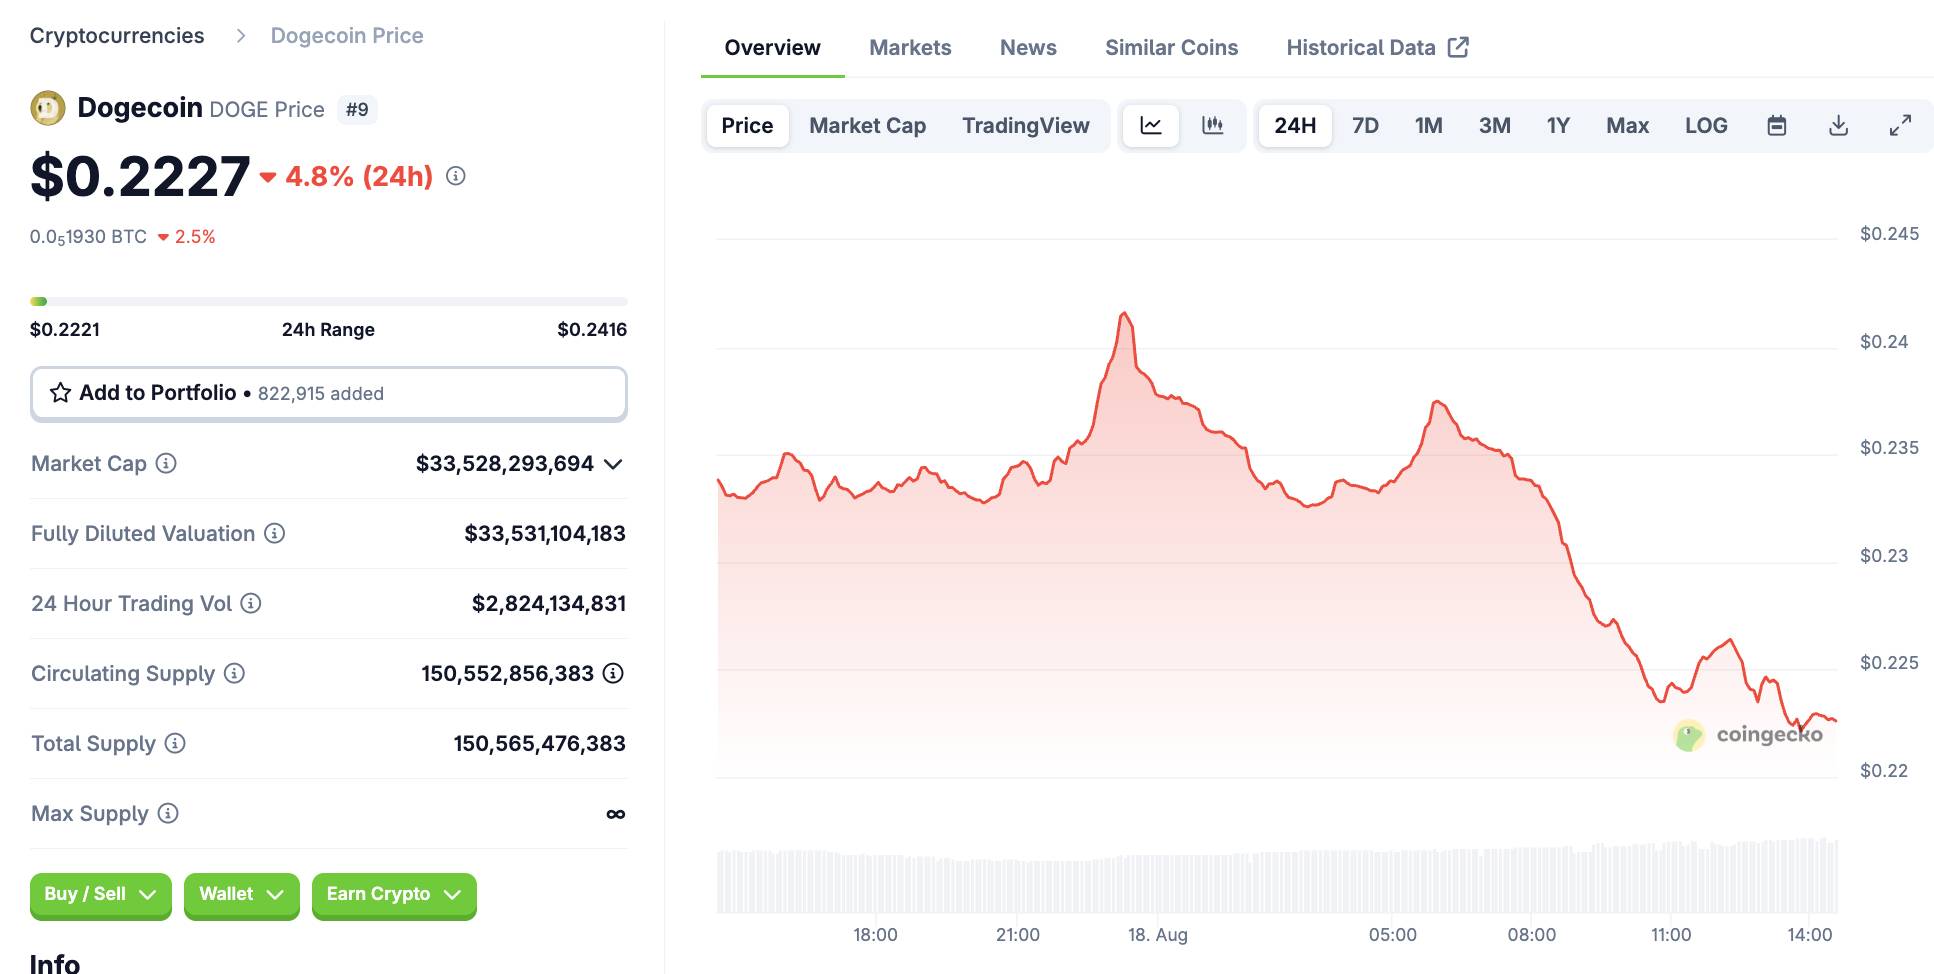Switch to line chart view icon
Screen dimensions: 1934x974
pos(1151,126)
